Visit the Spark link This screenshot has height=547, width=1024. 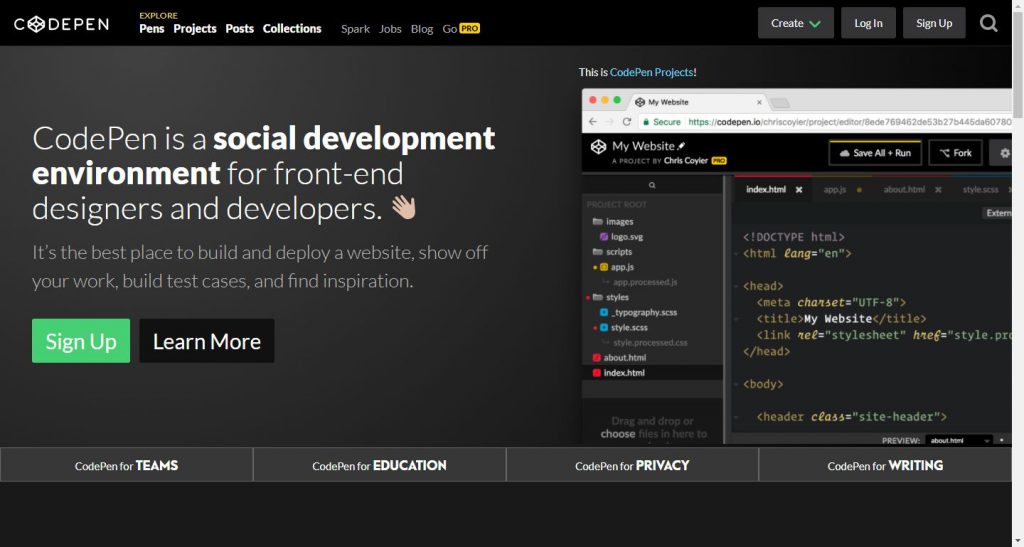point(355,29)
